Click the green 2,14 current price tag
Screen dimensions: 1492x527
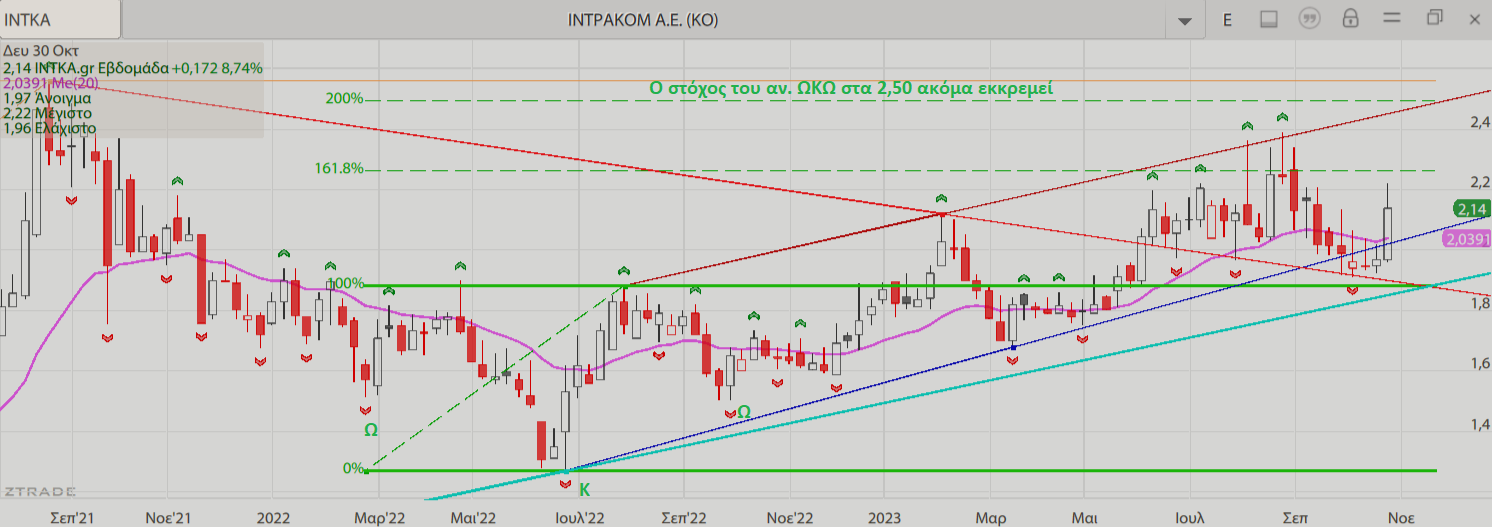[1470, 209]
